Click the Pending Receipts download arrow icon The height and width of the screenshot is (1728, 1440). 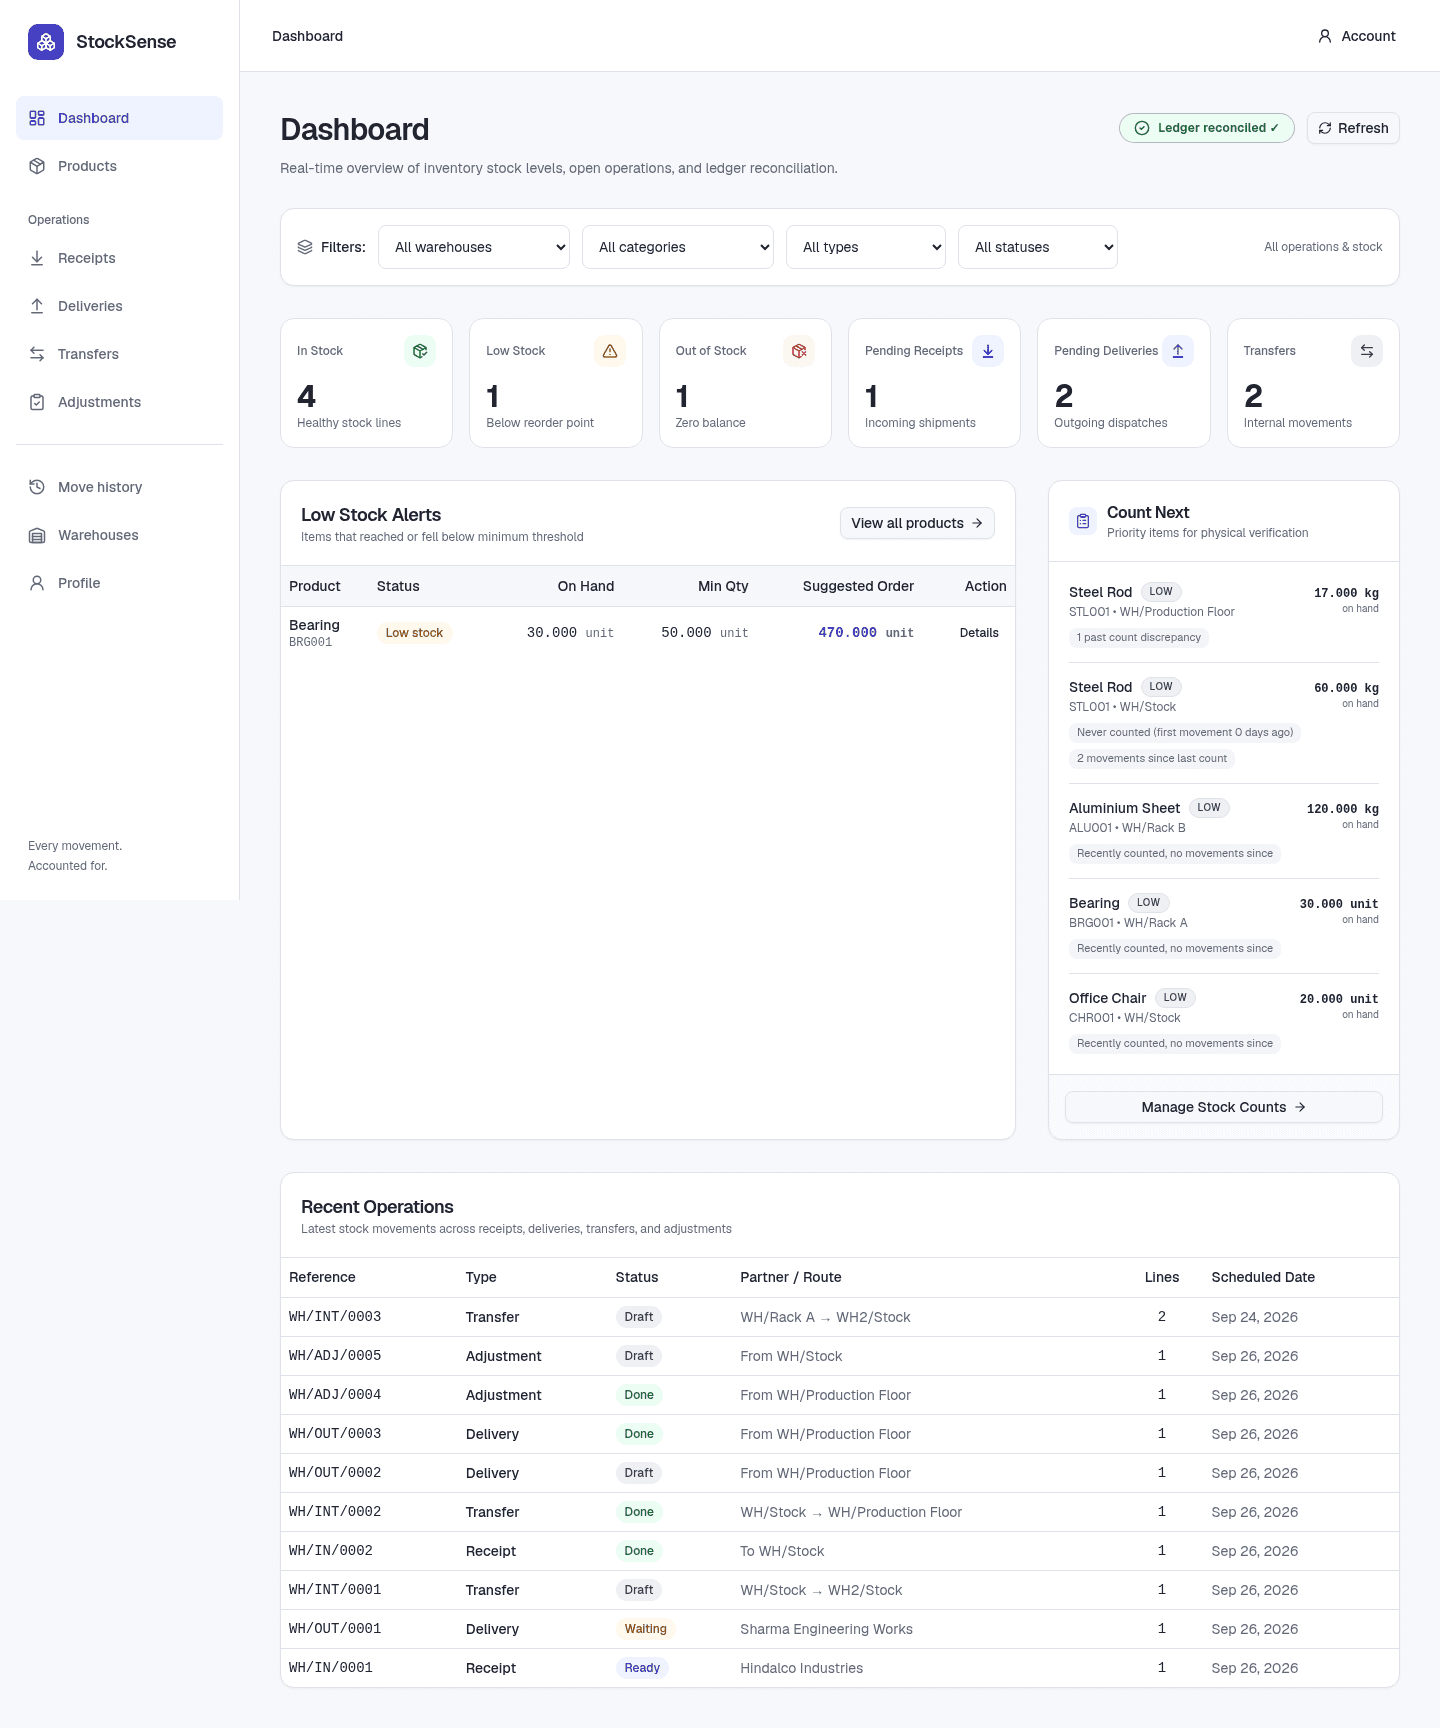coord(988,351)
